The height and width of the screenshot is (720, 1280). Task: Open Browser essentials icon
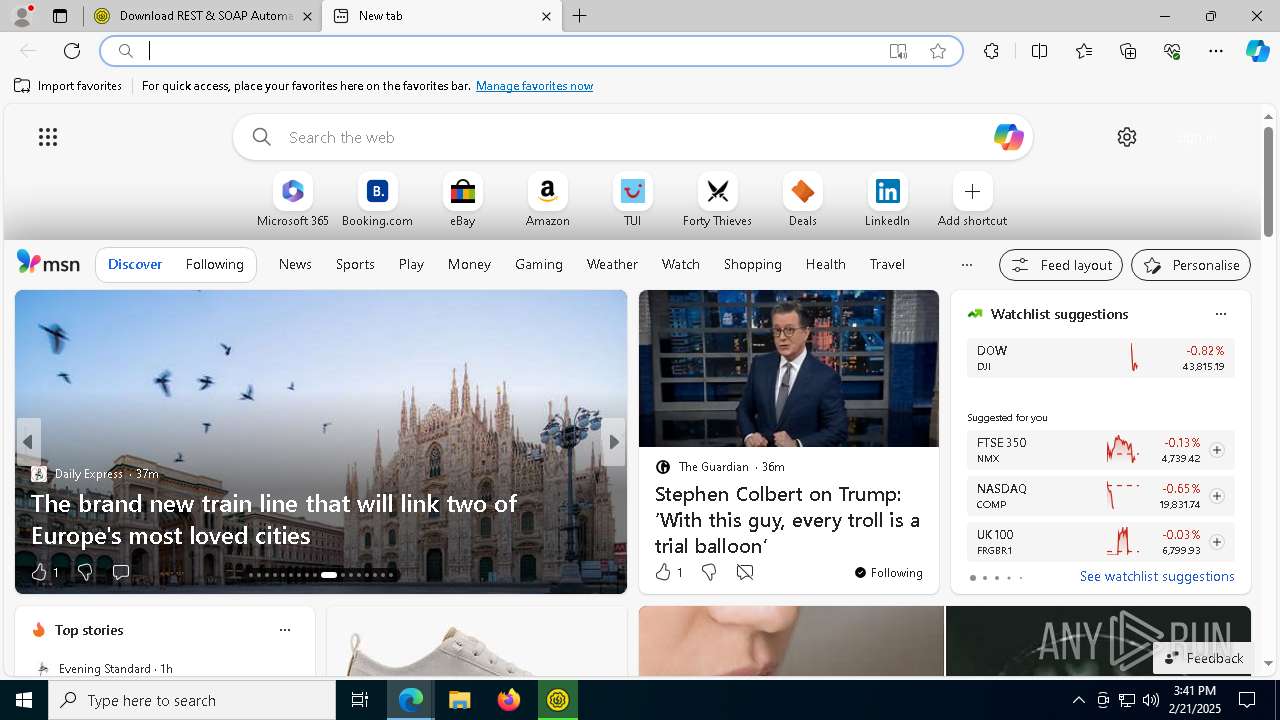pyautogui.click(x=1172, y=51)
